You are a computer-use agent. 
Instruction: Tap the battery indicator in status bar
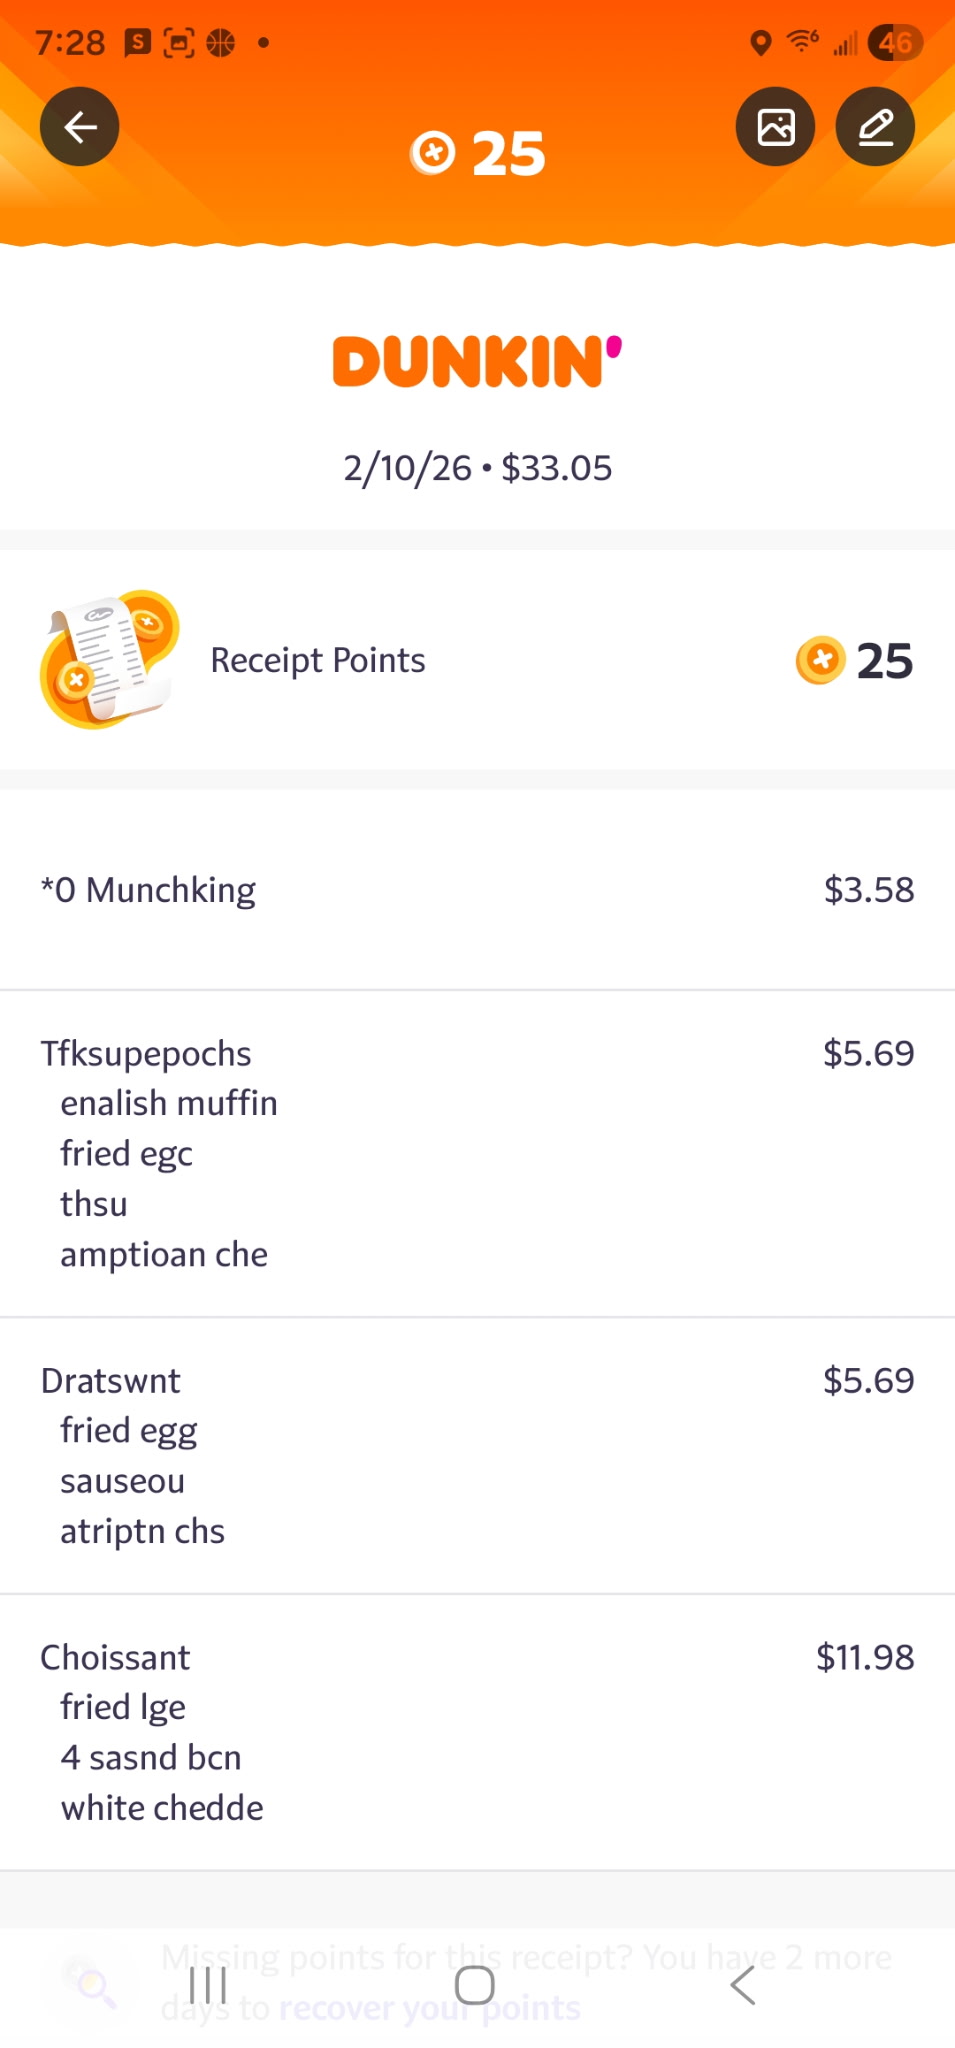[x=895, y=43]
